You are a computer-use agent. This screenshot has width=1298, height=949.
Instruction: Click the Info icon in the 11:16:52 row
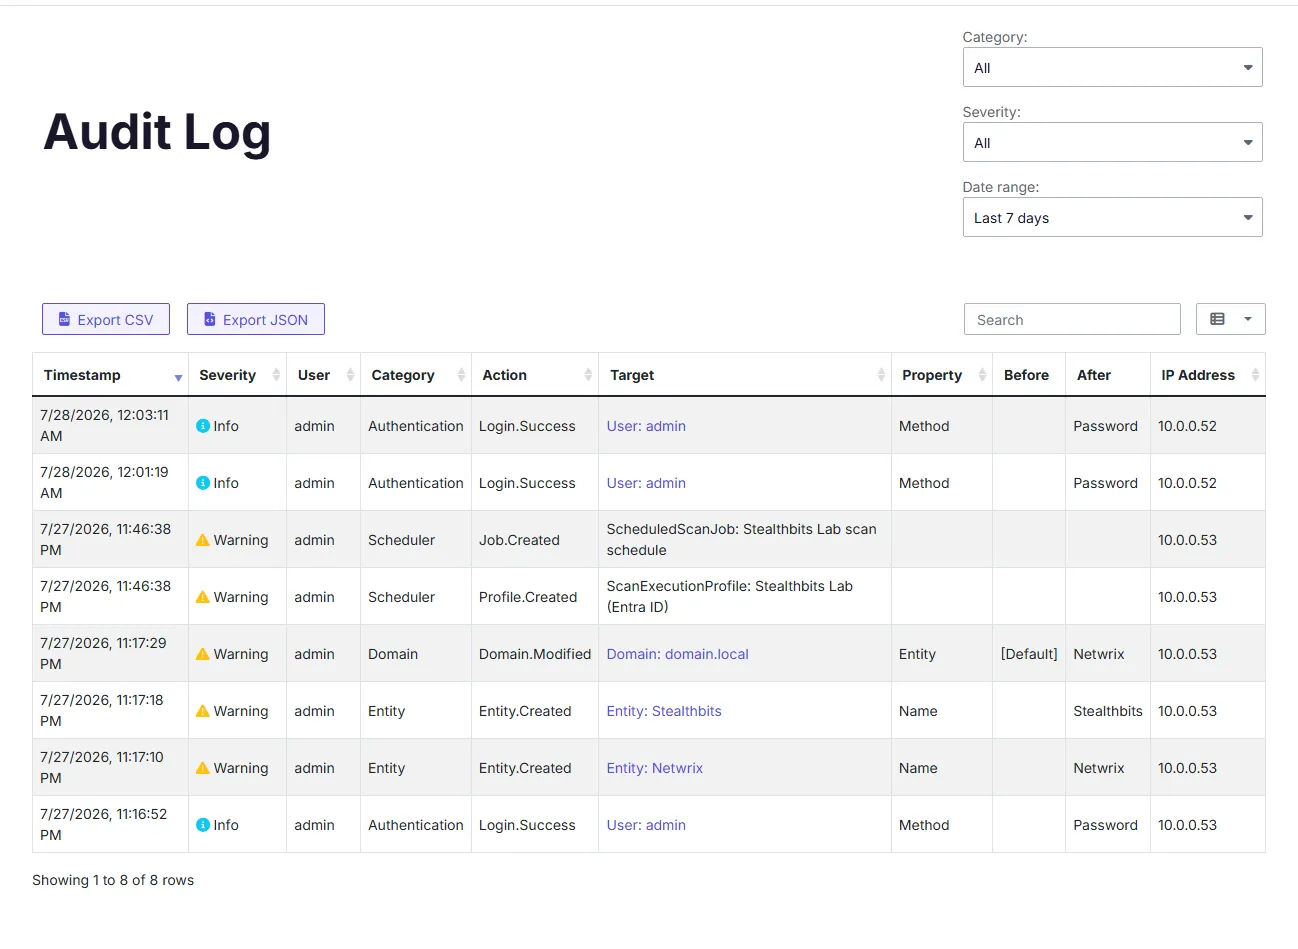203,825
